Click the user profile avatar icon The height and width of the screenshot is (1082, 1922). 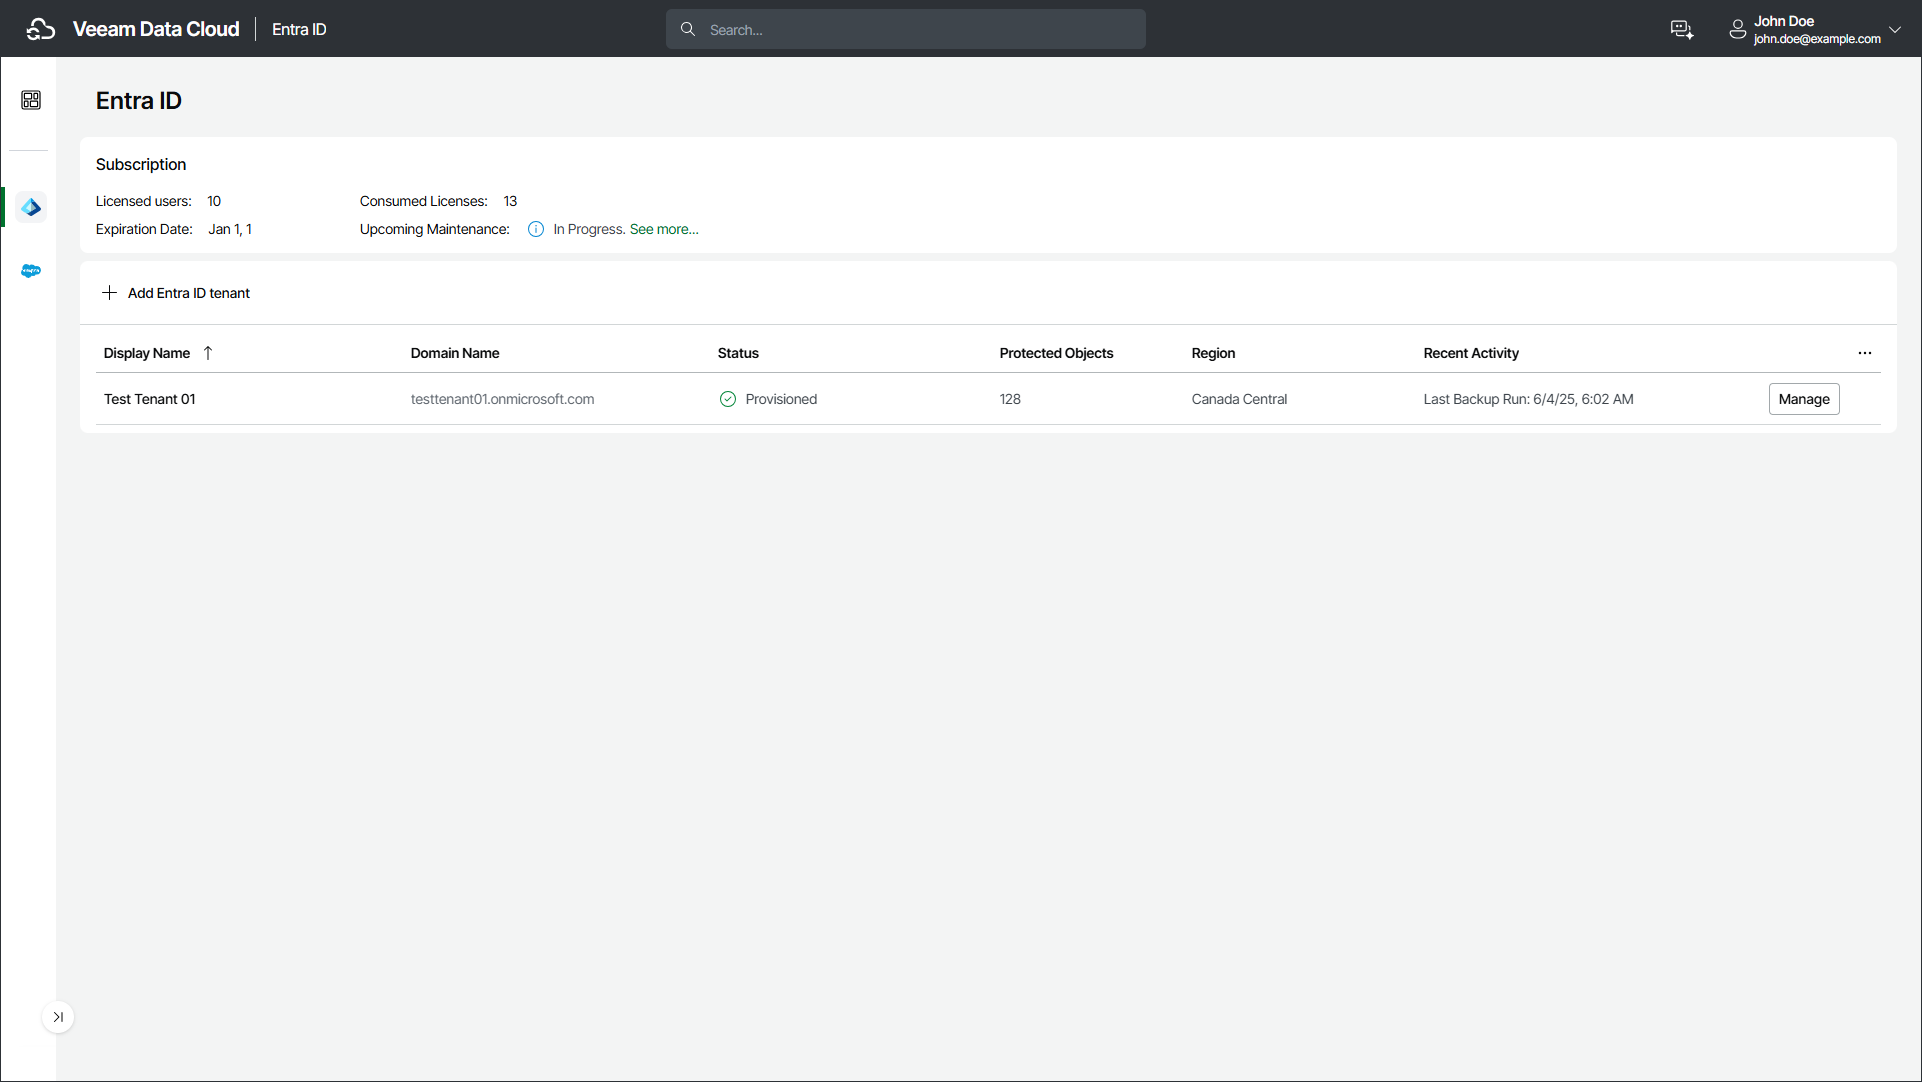coord(1738,30)
